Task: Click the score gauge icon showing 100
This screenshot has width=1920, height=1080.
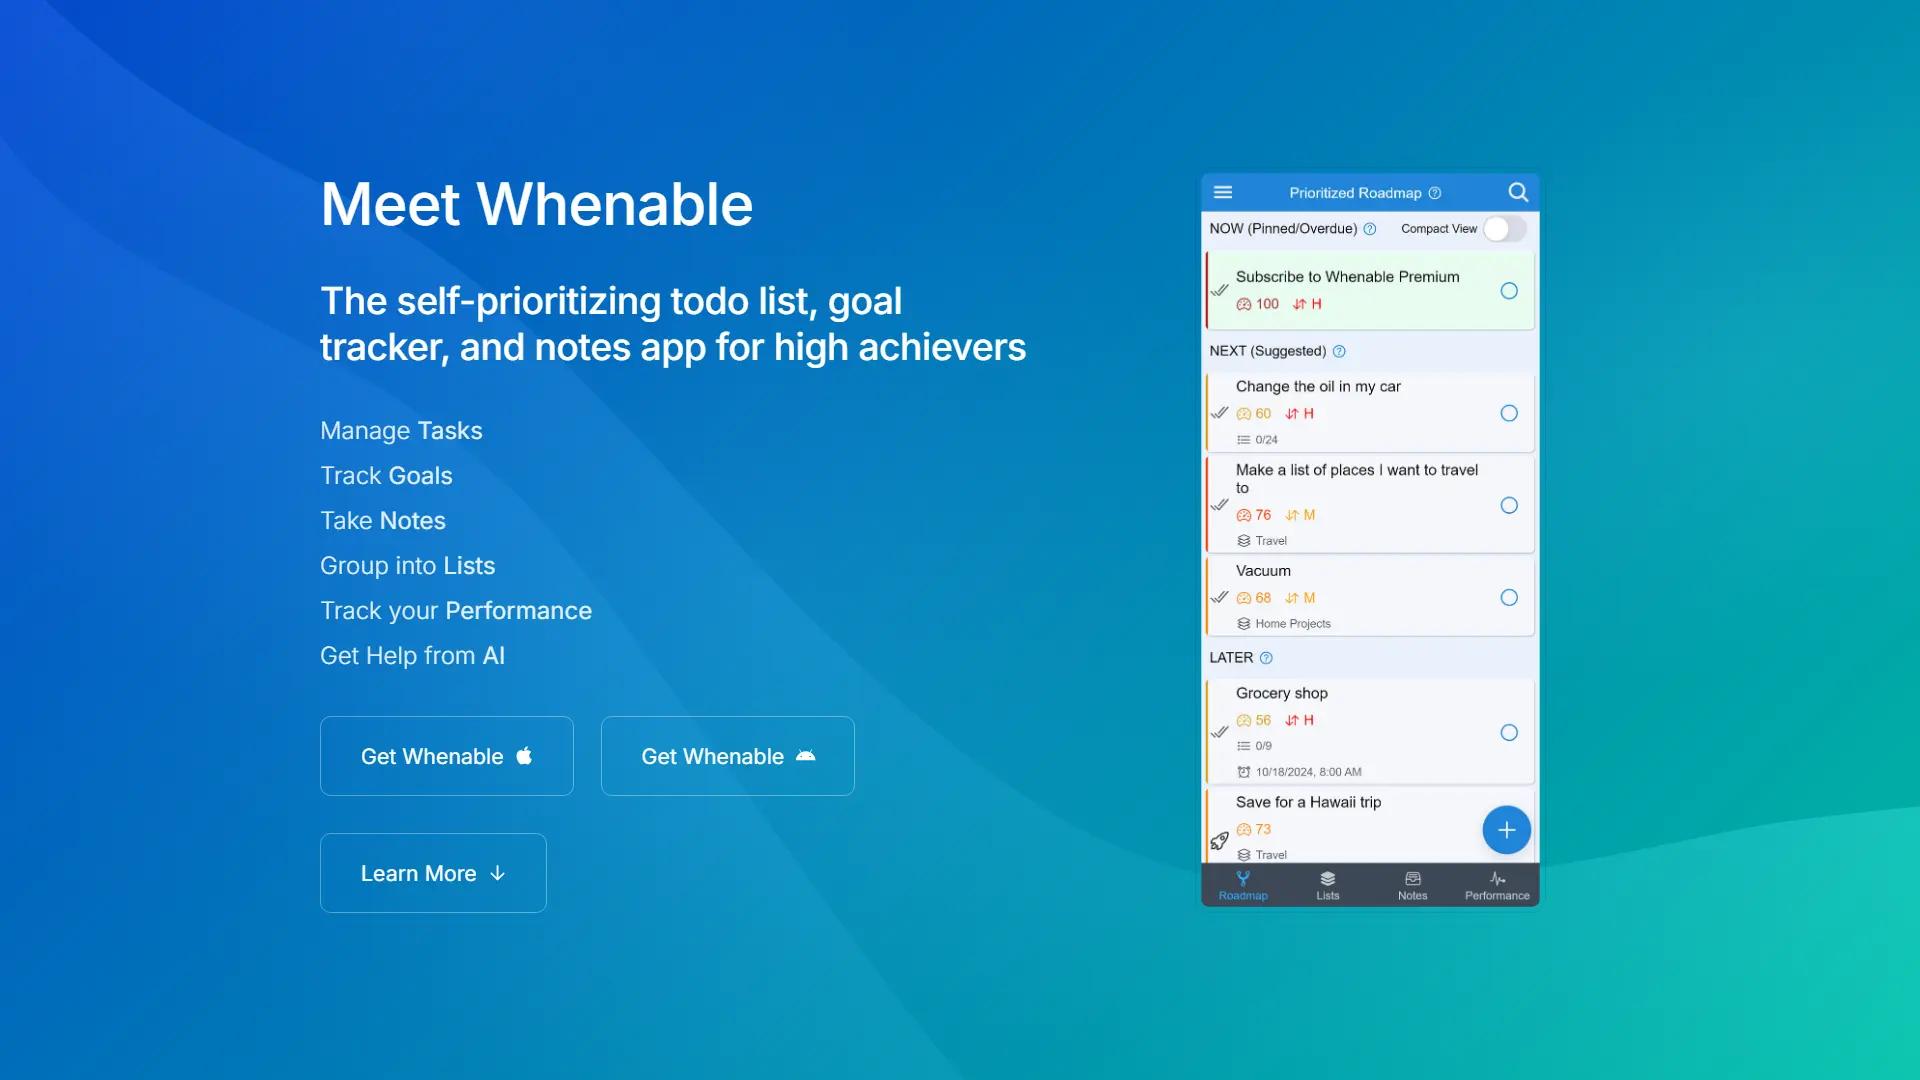Action: (1244, 304)
